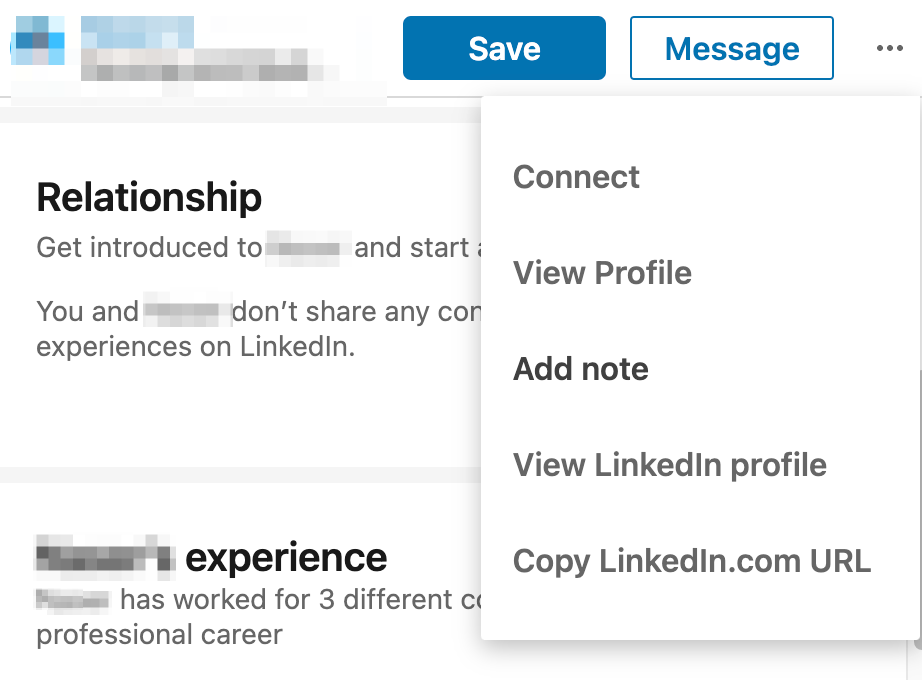Open View LinkedIn profile menu item
922x680 pixels.
click(670, 465)
